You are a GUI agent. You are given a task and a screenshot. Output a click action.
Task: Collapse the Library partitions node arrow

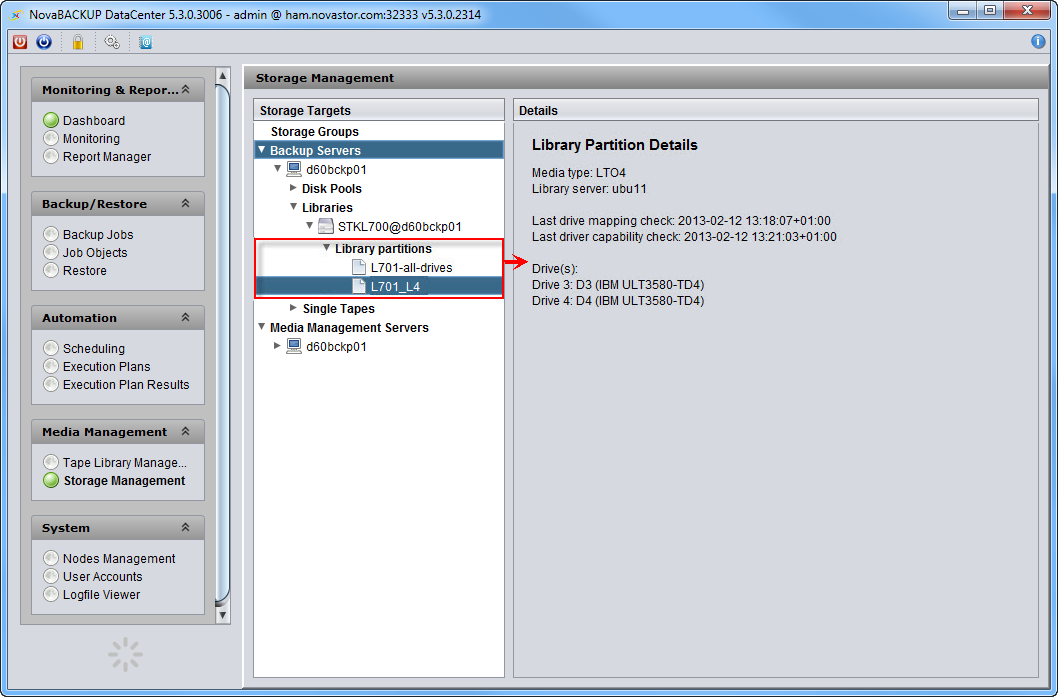[327, 248]
